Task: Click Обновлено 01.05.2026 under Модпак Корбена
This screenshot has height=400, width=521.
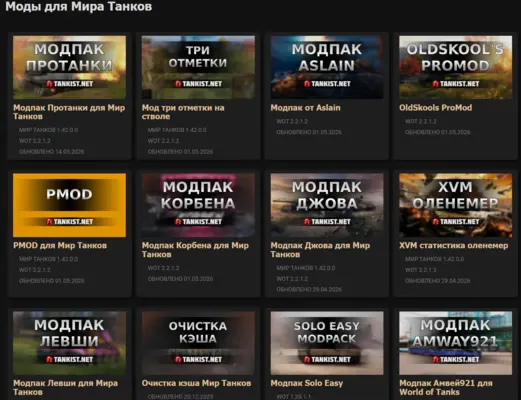Action: coord(180,279)
